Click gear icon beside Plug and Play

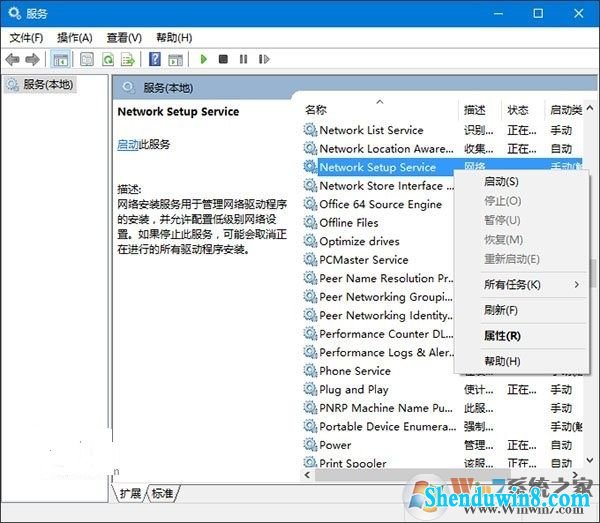coord(310,389)
